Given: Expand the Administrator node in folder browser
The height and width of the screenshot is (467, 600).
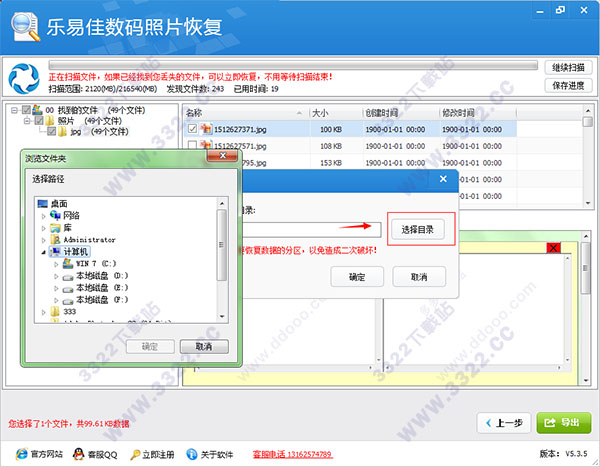Looking at the screenshot, I should point(44,240).
